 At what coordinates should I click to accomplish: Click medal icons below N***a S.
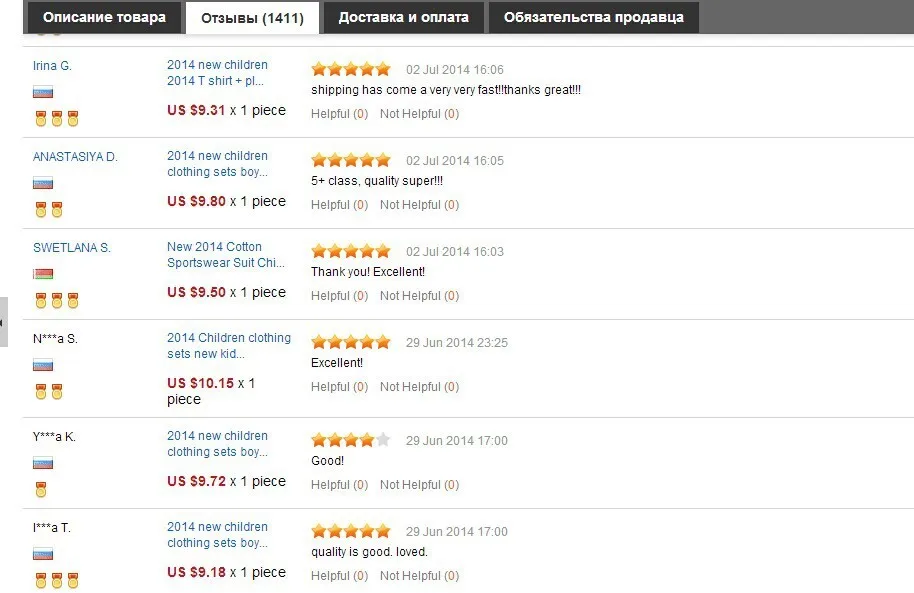48,391
